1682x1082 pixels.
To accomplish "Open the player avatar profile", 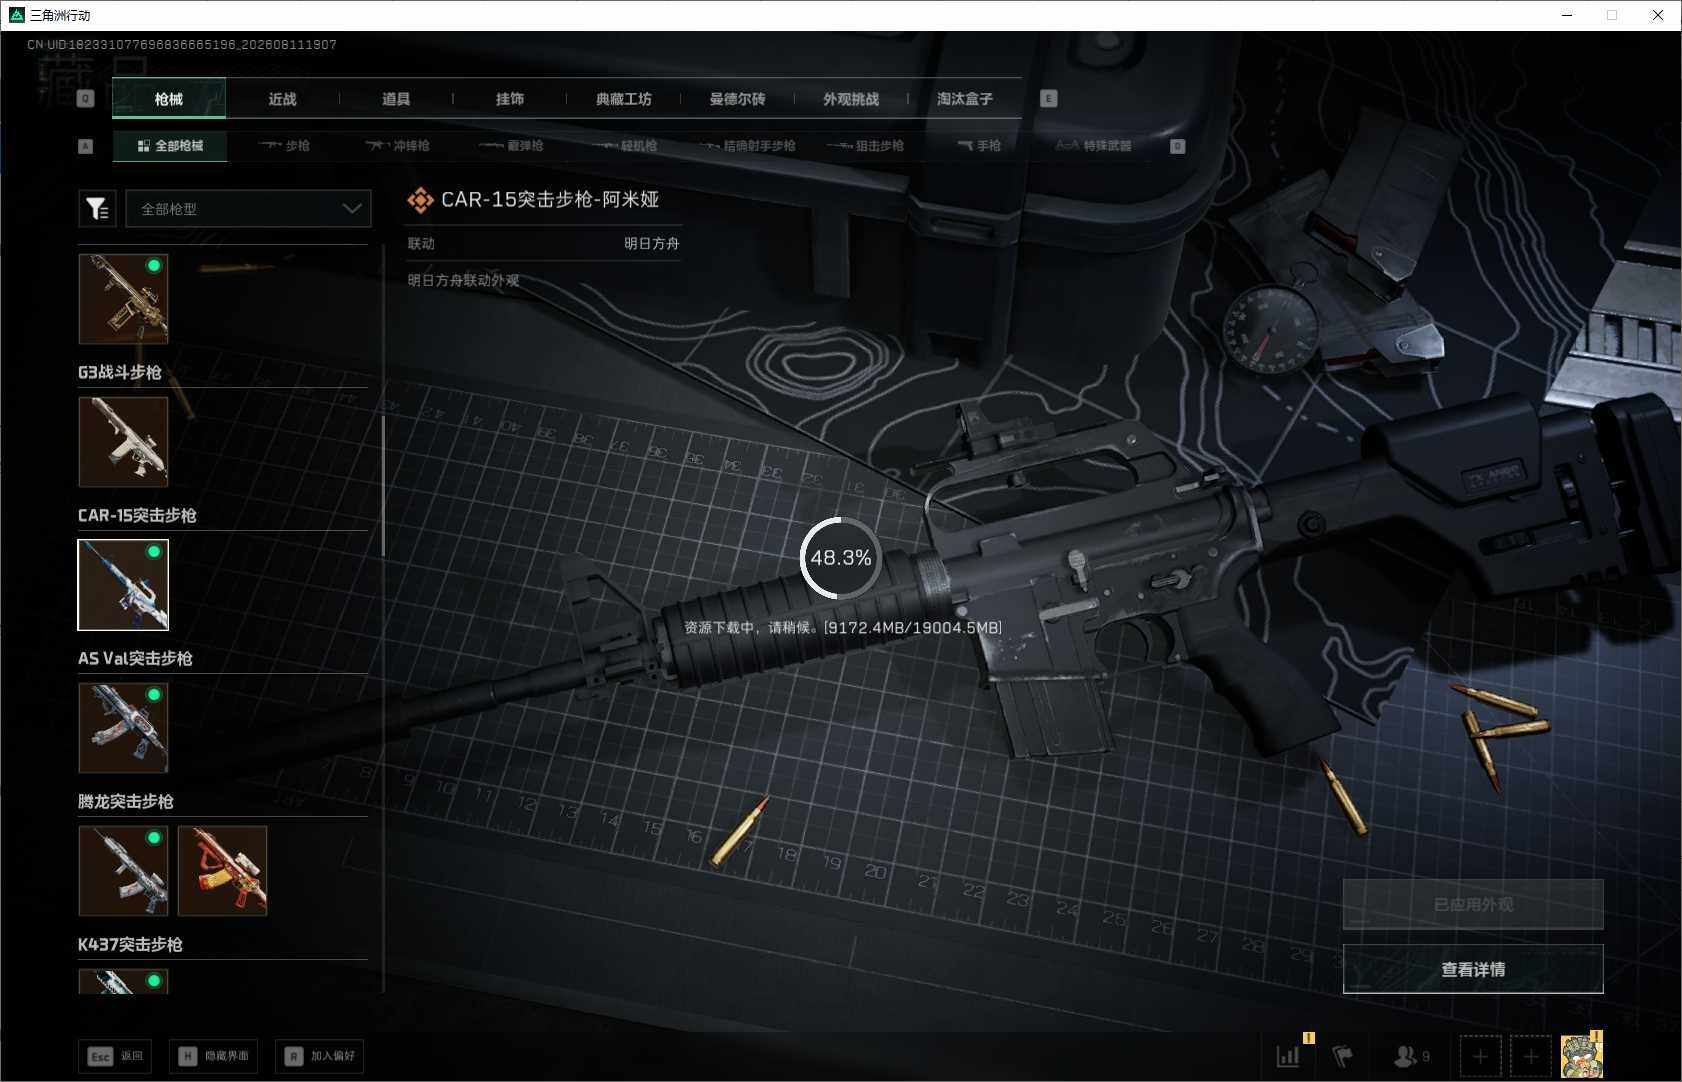I will [x=1581, y=1056].
